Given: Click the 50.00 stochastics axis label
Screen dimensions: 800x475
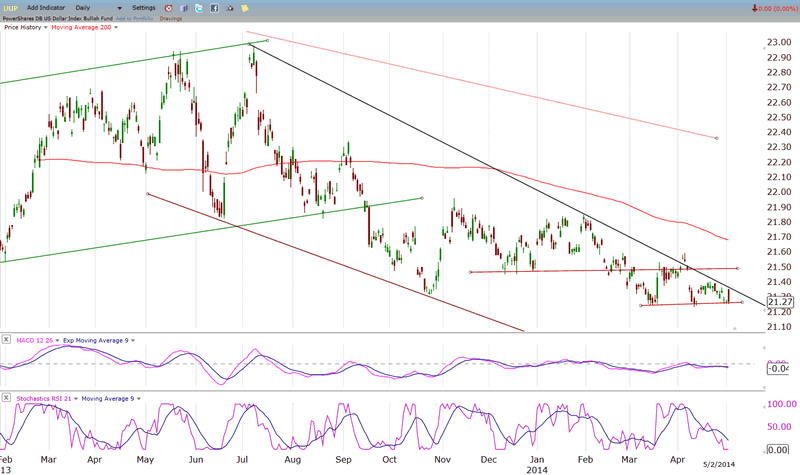Looking at the screenshot, I should point(780,427).
